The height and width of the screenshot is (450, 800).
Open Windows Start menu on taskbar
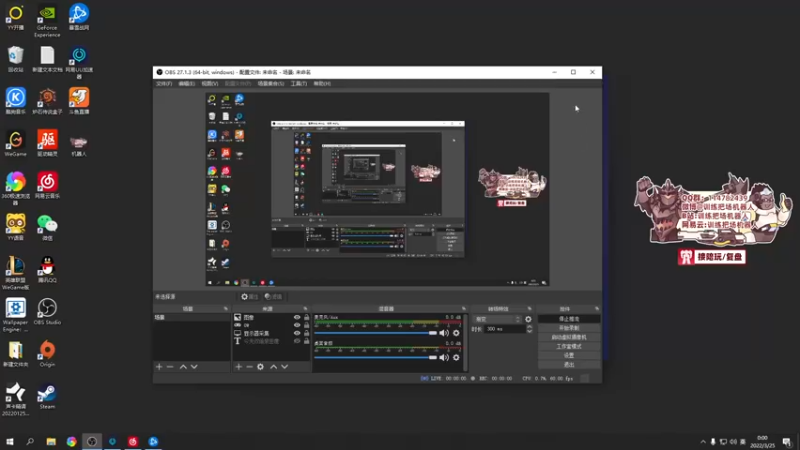click(10, 442)
